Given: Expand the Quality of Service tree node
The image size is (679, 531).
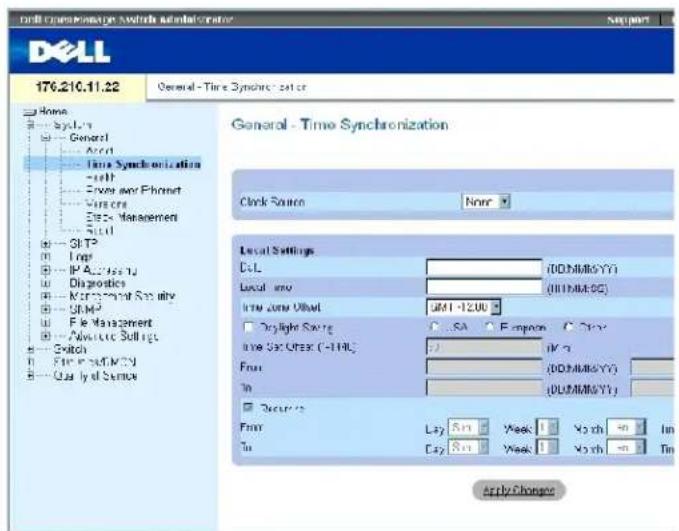Looking at the screenshot, I should (30, 376).
